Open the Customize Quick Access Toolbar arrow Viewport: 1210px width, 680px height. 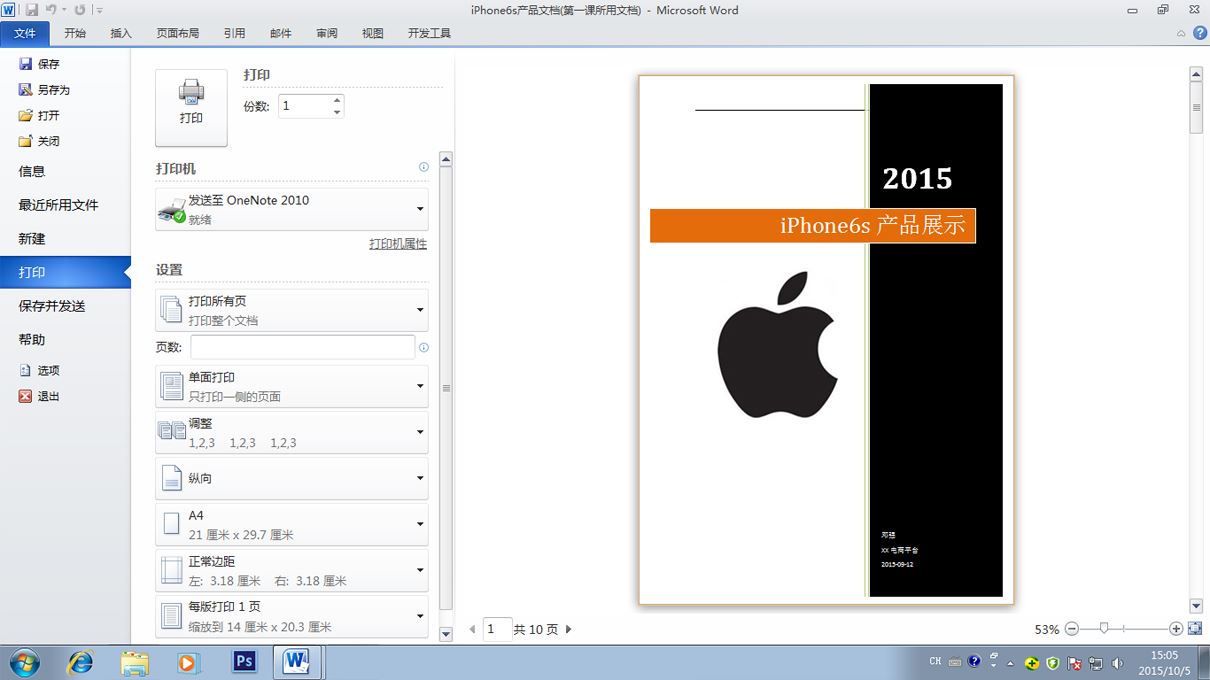99,10
